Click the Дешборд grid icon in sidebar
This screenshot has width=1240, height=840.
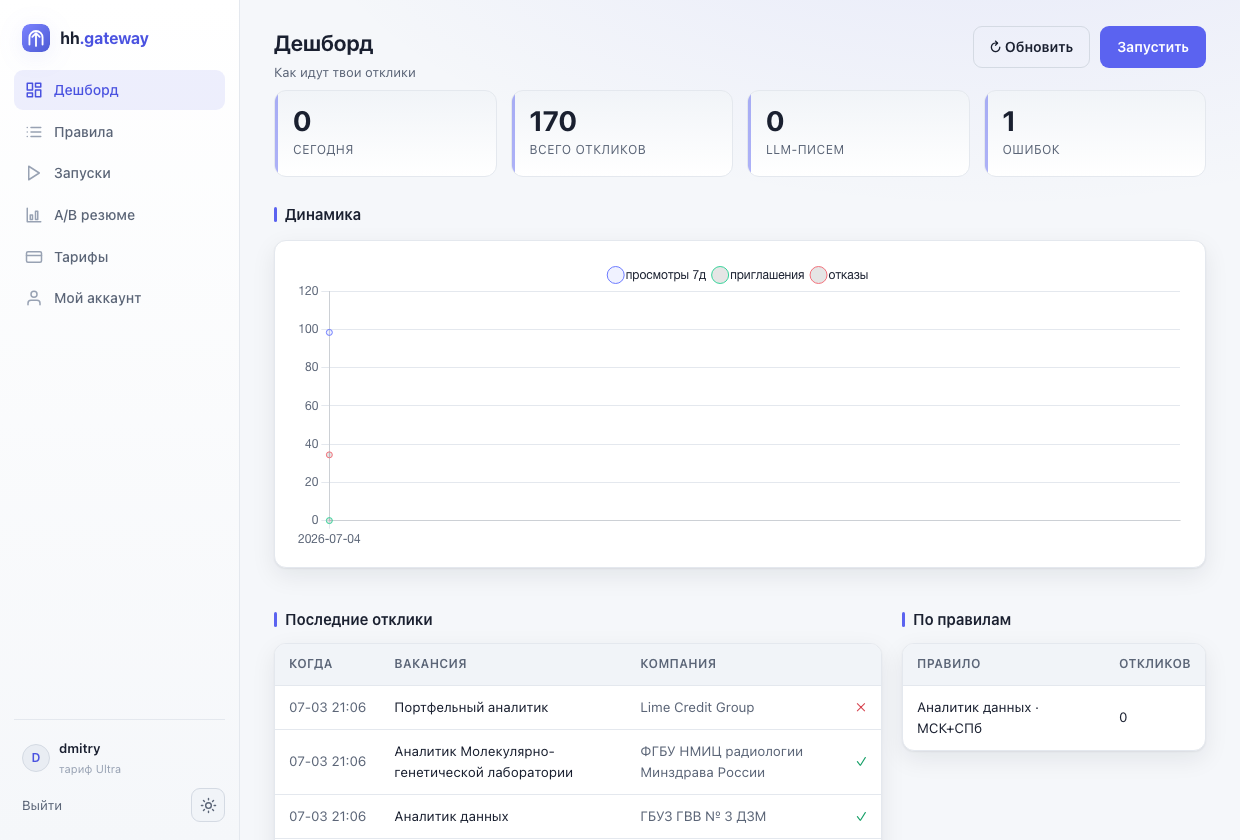click(x=34, y=90)
